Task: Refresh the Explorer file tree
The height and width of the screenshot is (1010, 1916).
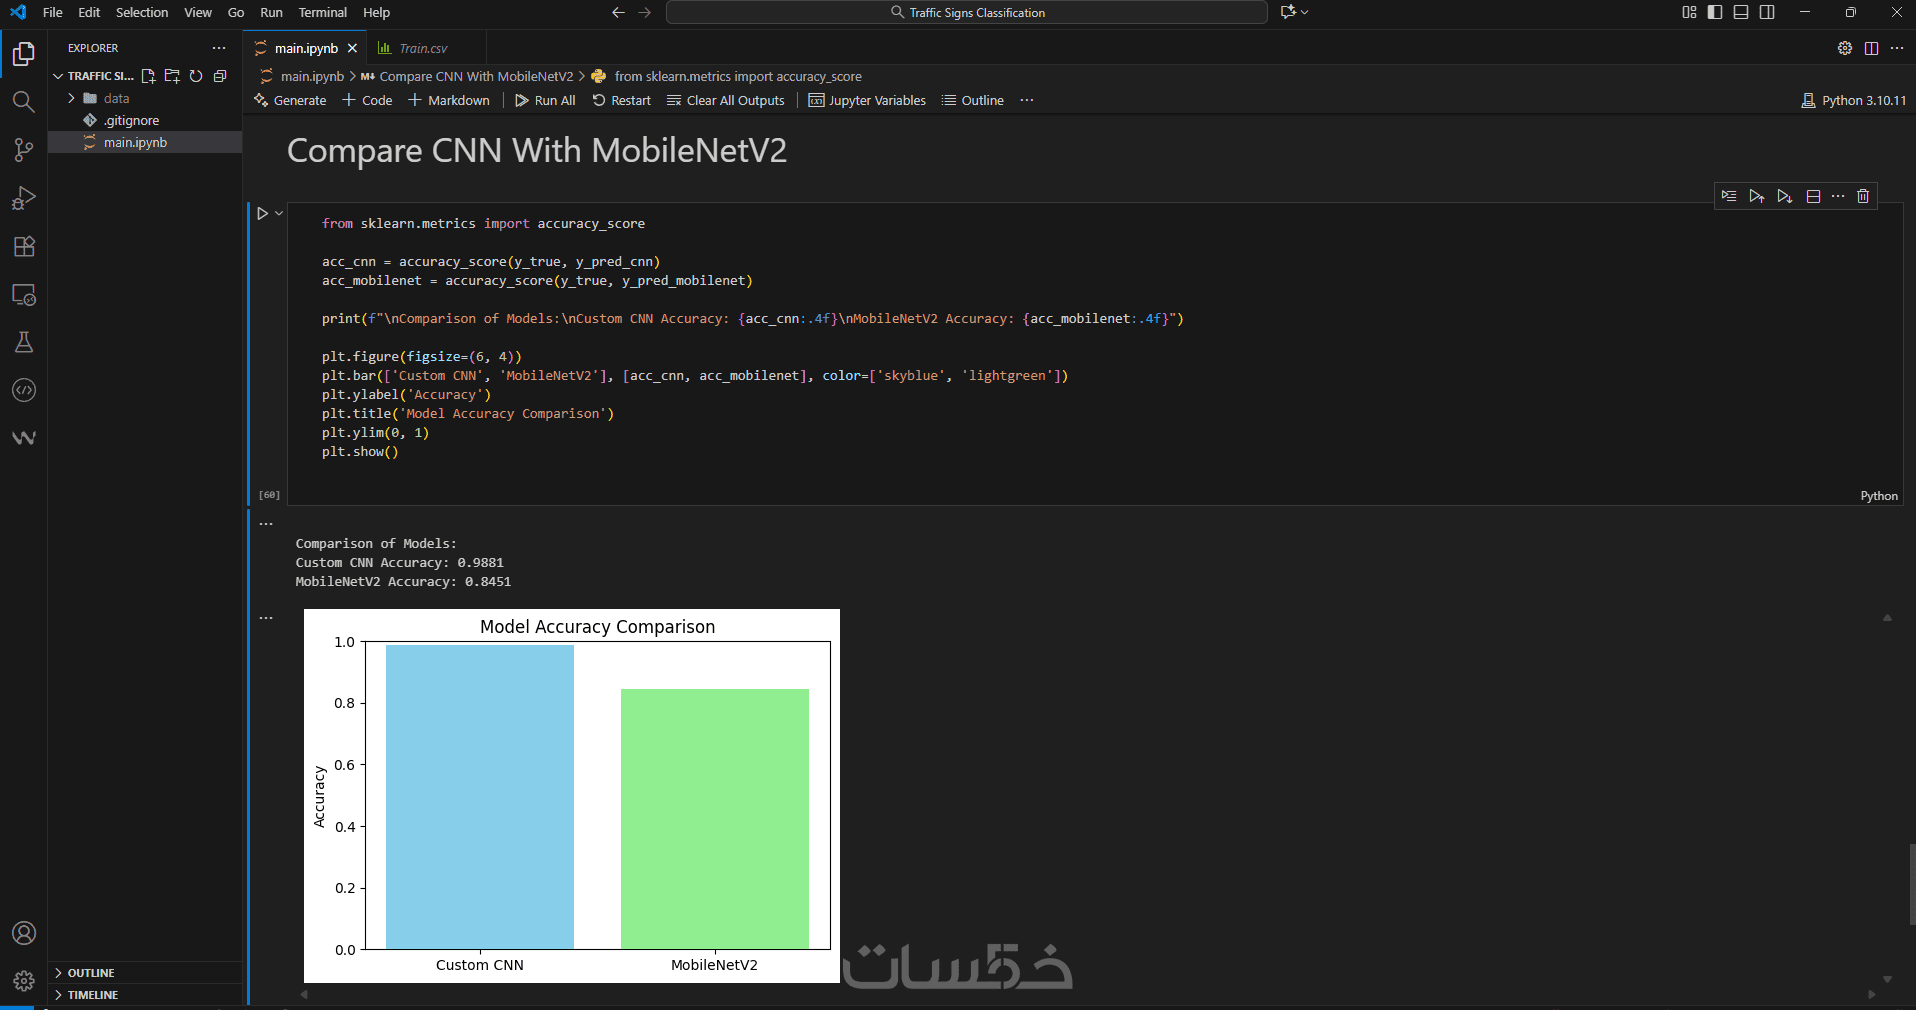Action: (196, 76)
